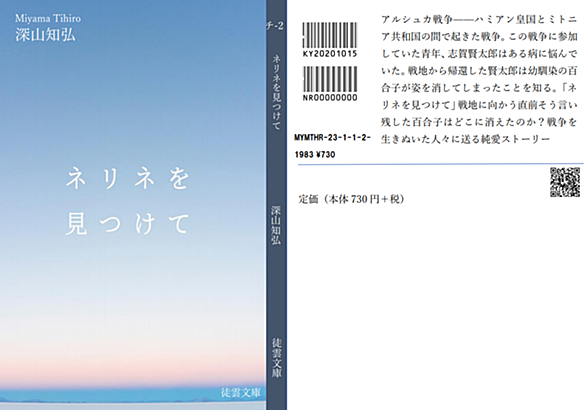Click the barcode number KY20201015
The image size is (586, 410).
(x=330, y=54)
